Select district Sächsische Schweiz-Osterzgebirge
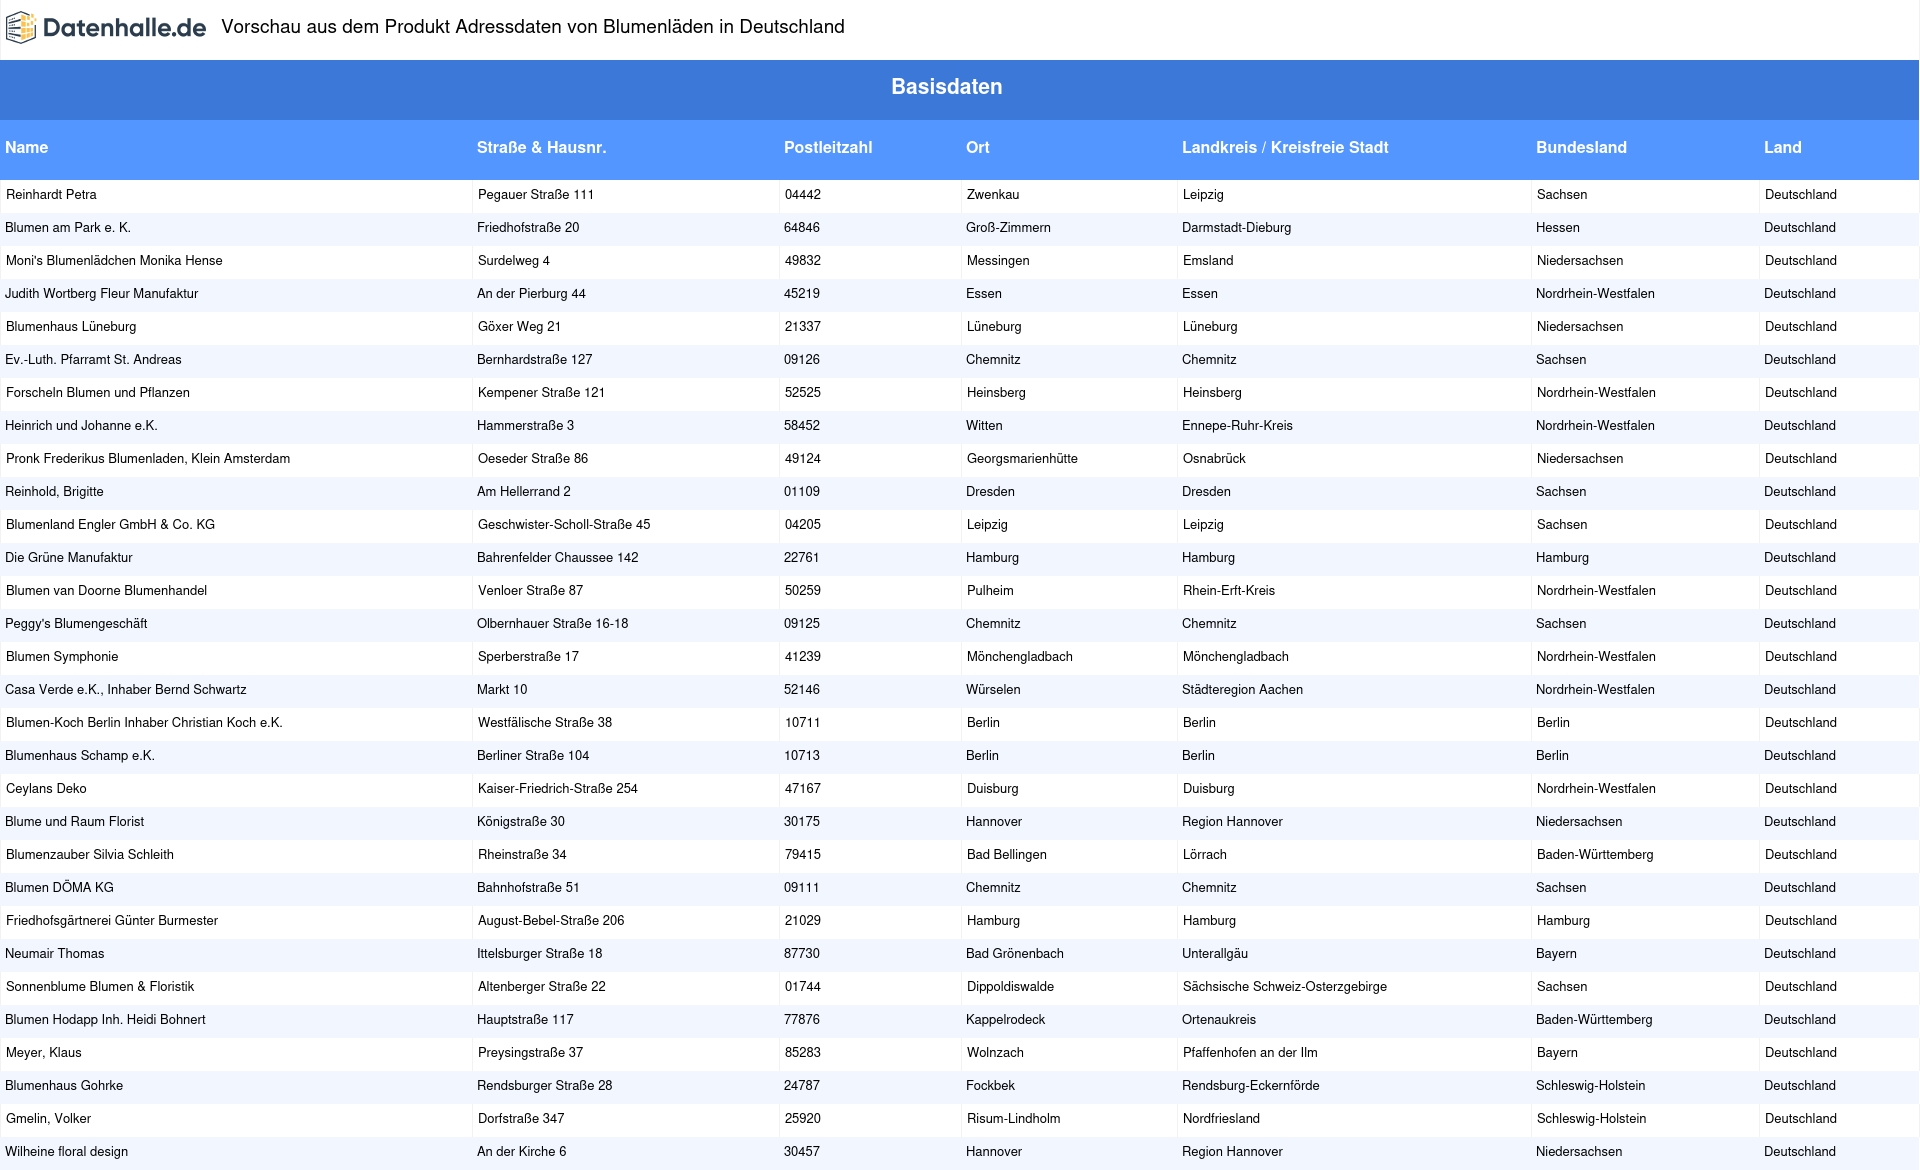The image size is (1920, 1170). [1285, 987]
